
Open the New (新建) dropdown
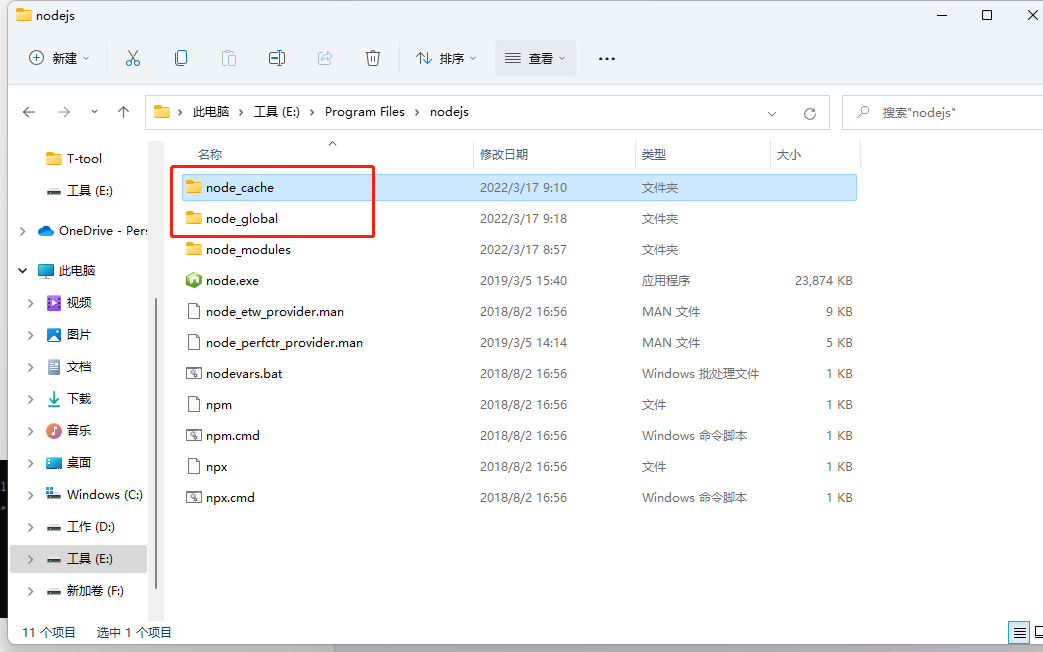click(59, 59)
